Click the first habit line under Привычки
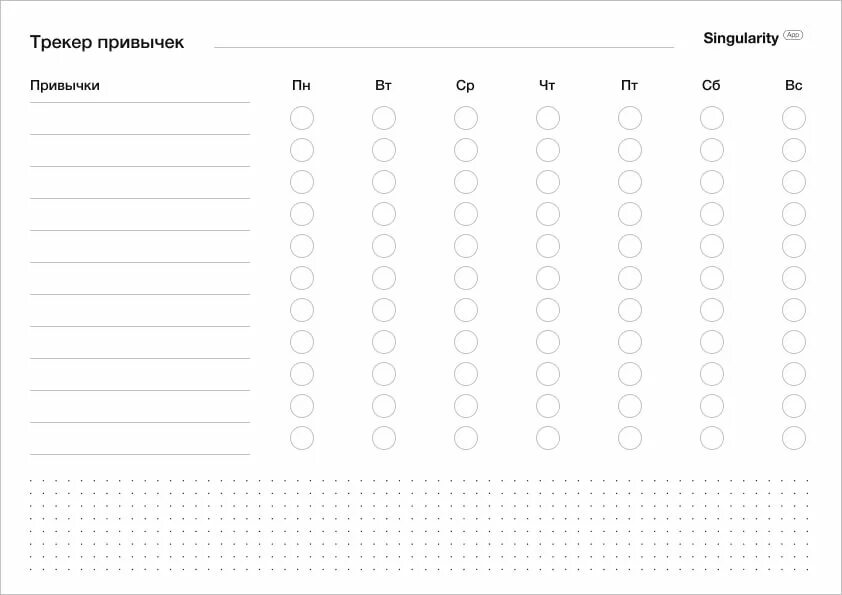Screen dimensions: 842x595 [140, 119]
